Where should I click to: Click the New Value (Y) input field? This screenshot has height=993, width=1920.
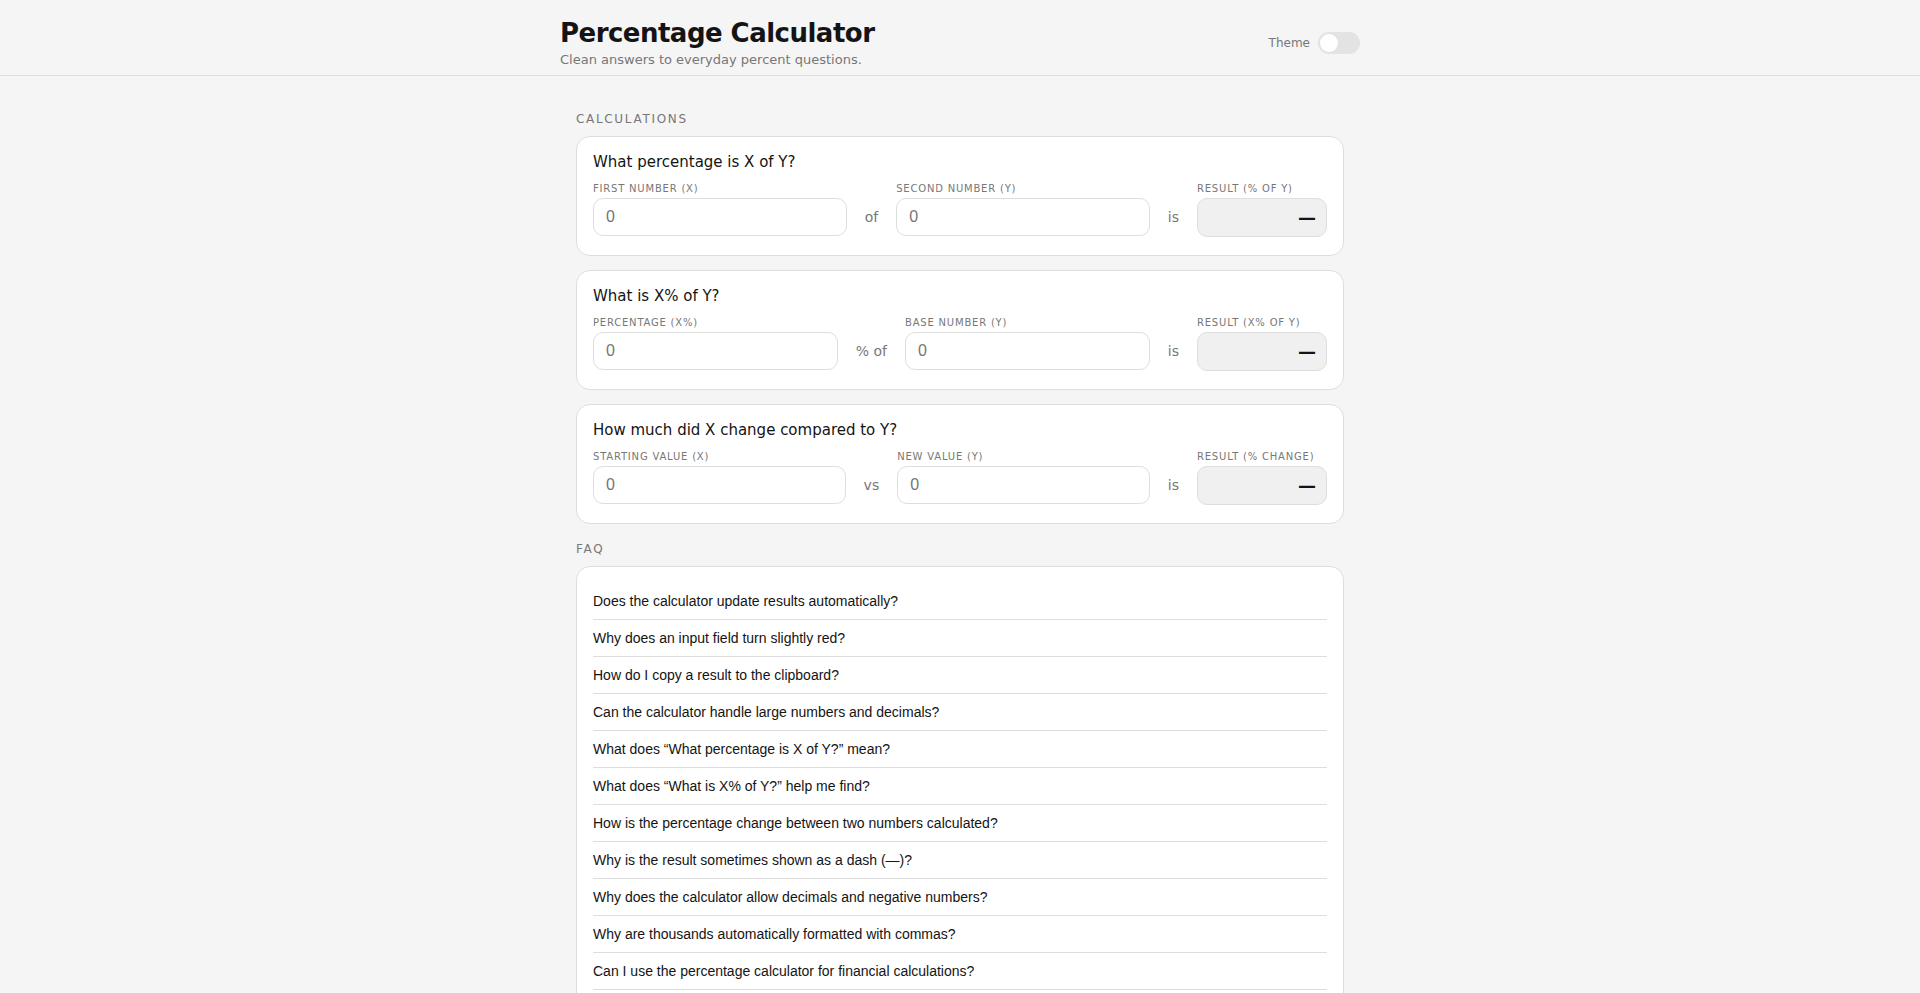1023,485
